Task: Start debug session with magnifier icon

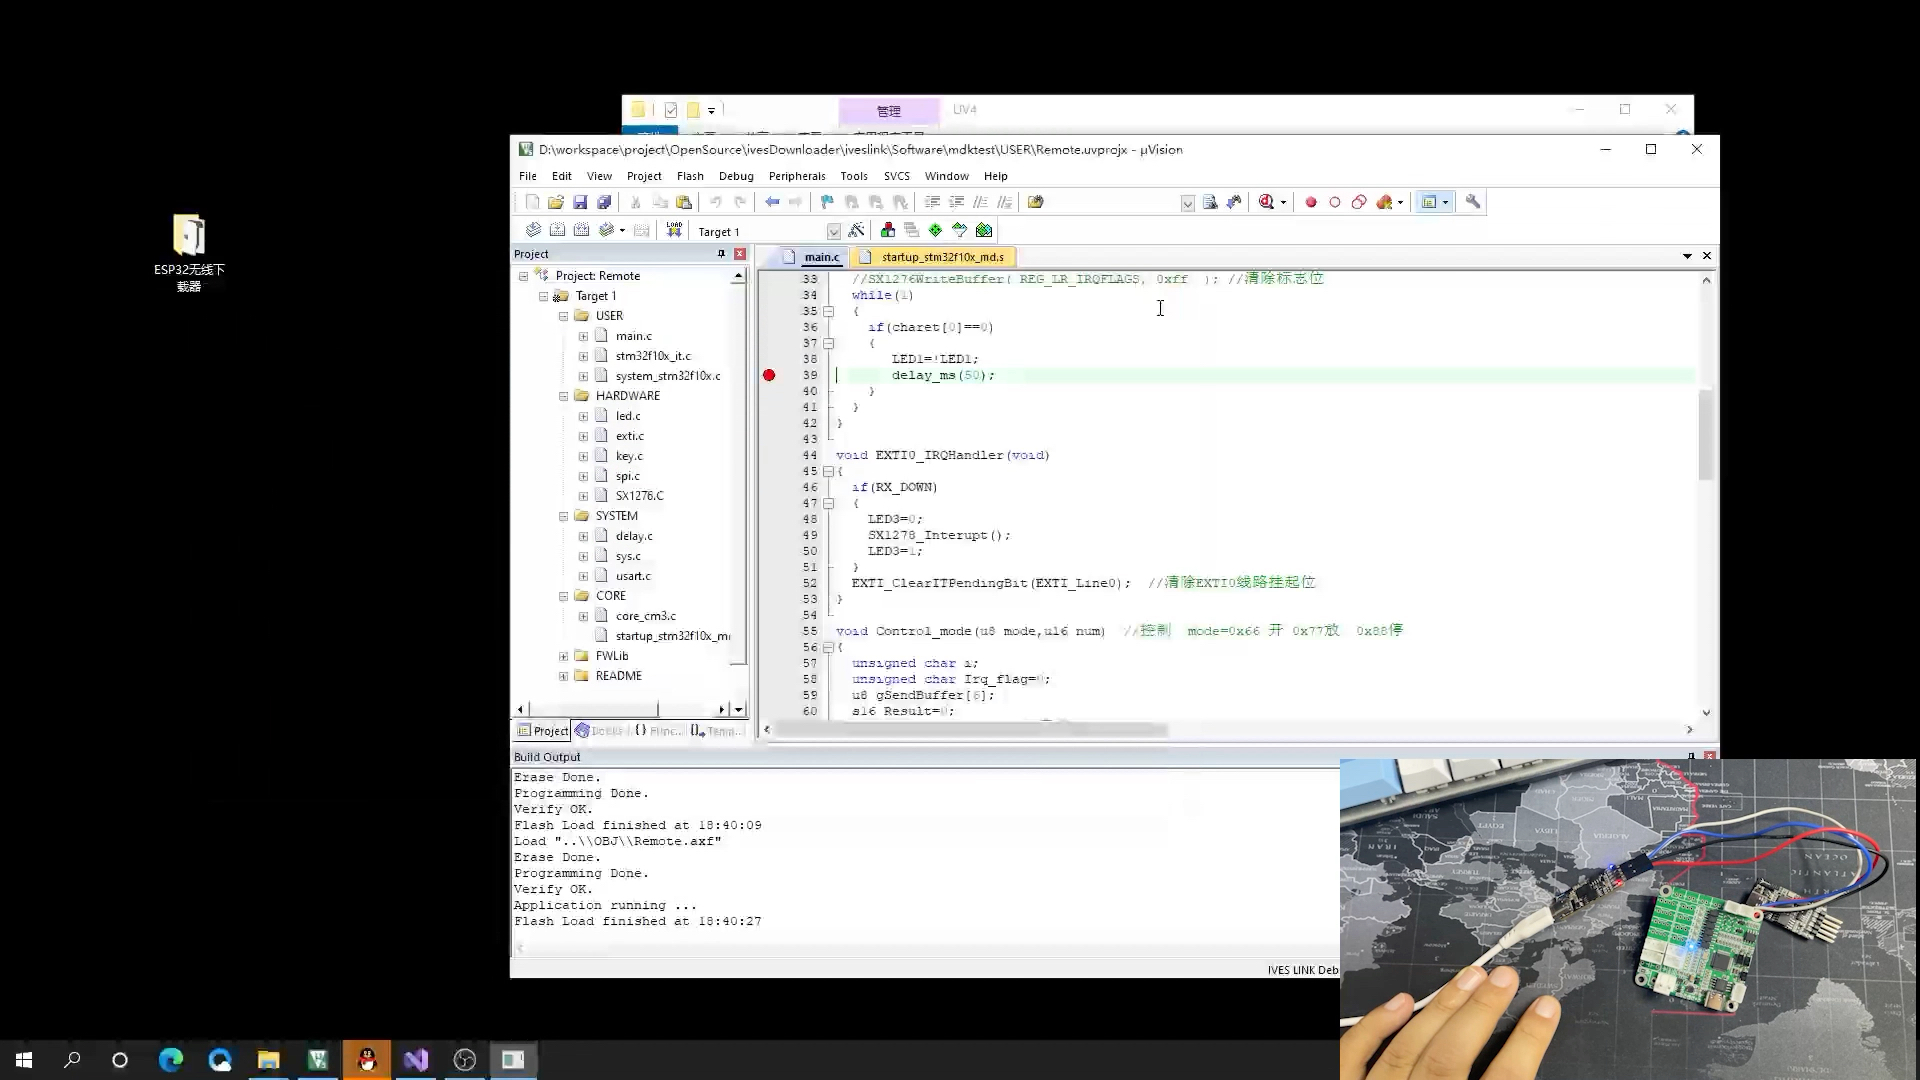Action: 1267,202
